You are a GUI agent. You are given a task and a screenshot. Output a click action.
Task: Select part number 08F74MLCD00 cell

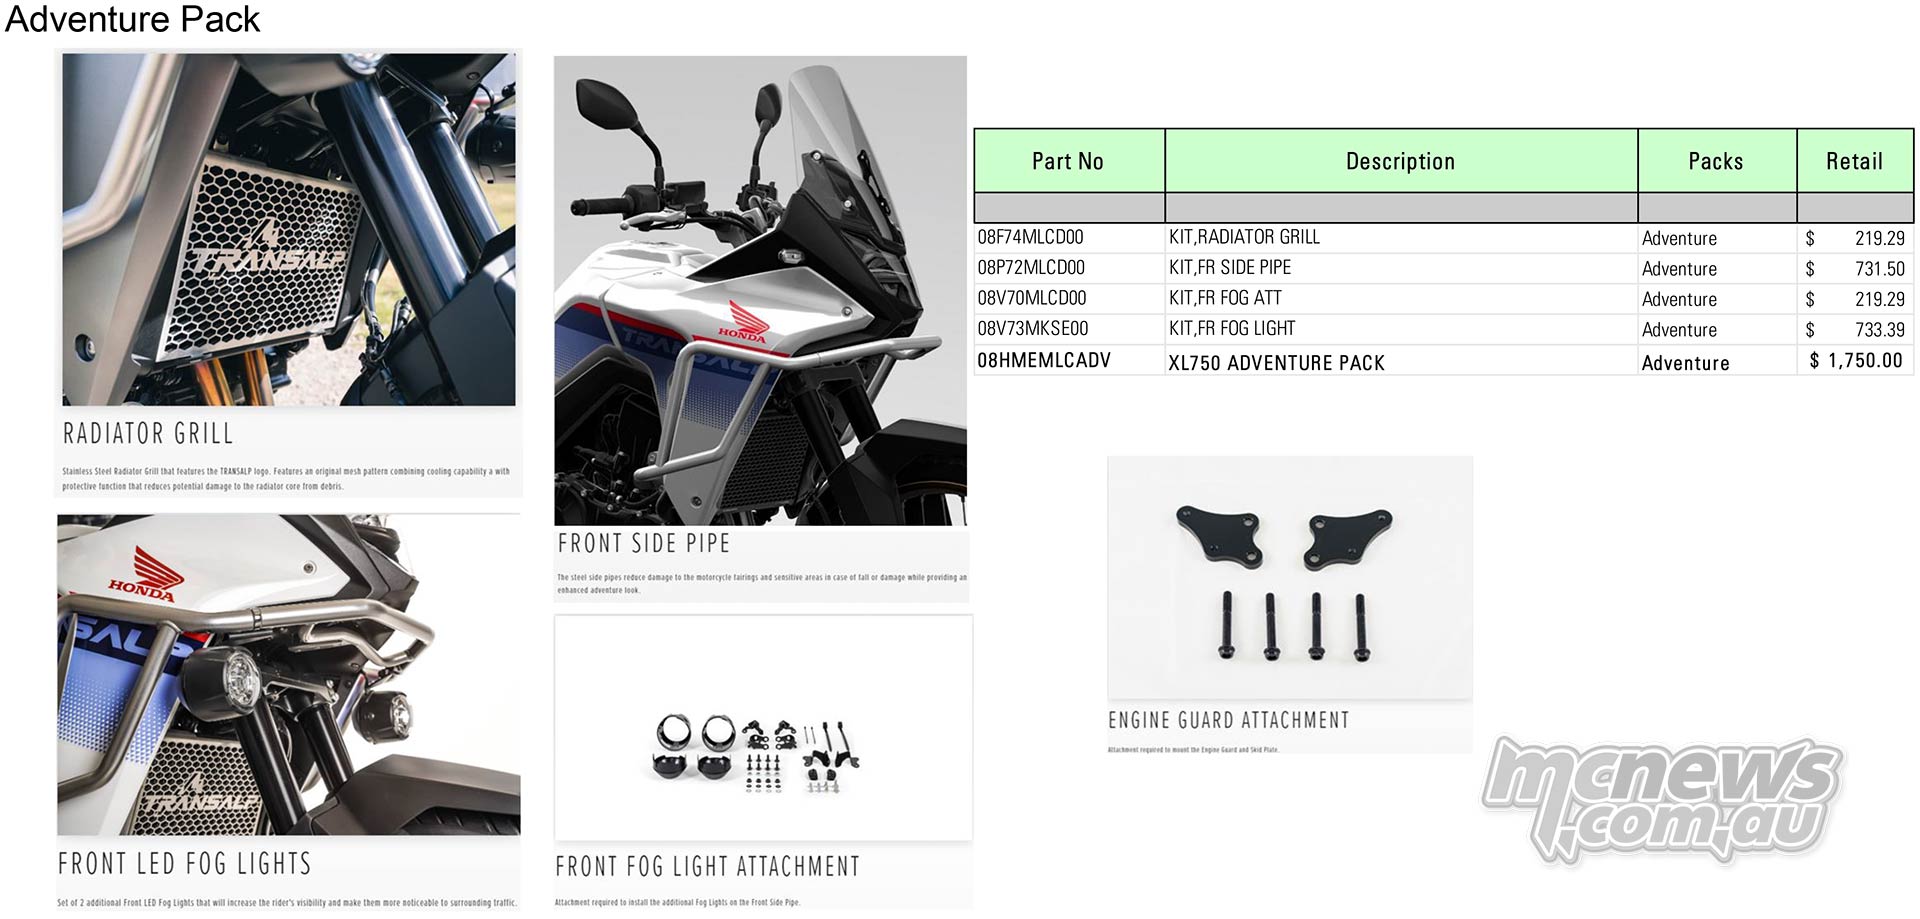click(x=1069, y=238)
